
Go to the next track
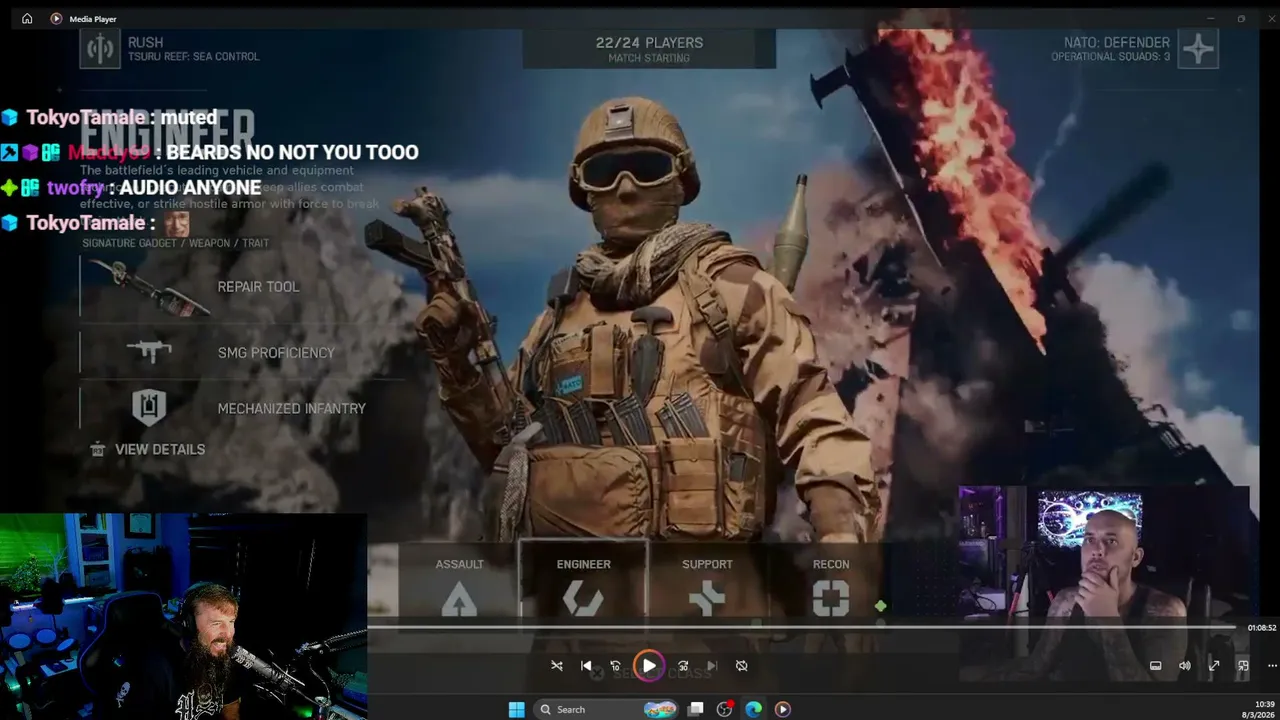coord(712,666)
